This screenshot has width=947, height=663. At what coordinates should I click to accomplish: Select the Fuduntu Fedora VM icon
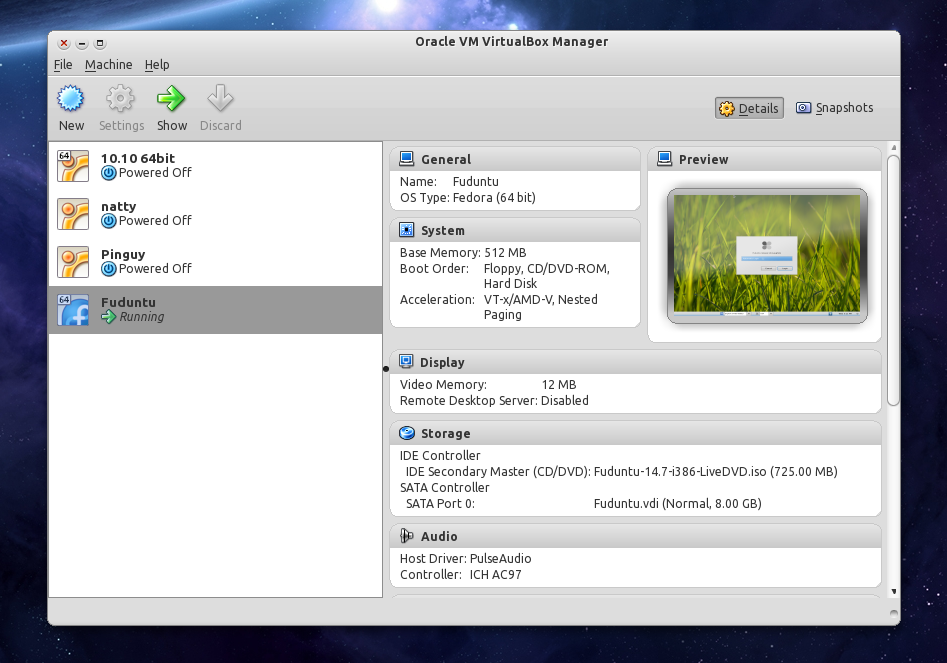pos(74,310)
